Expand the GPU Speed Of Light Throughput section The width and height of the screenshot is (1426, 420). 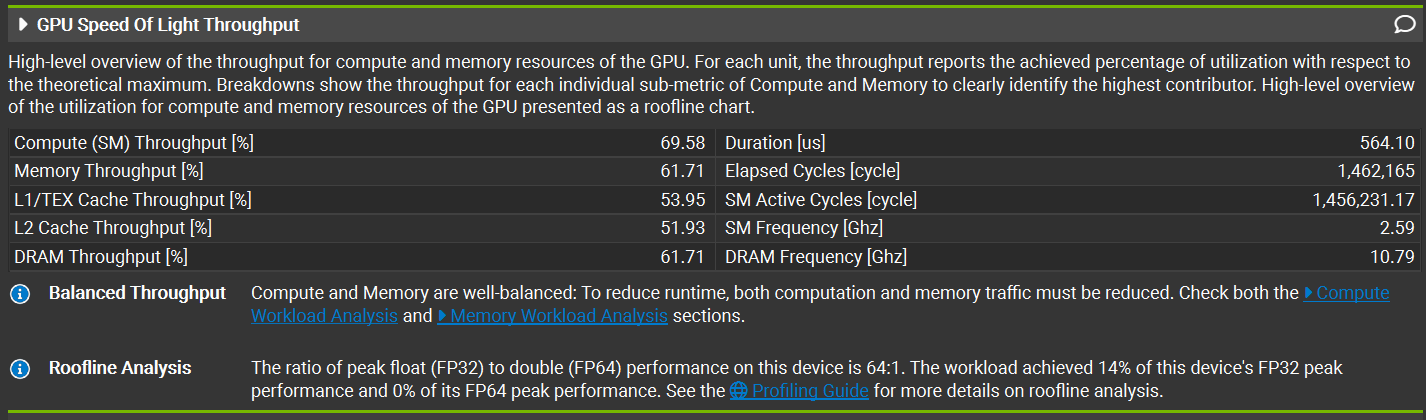24,25
